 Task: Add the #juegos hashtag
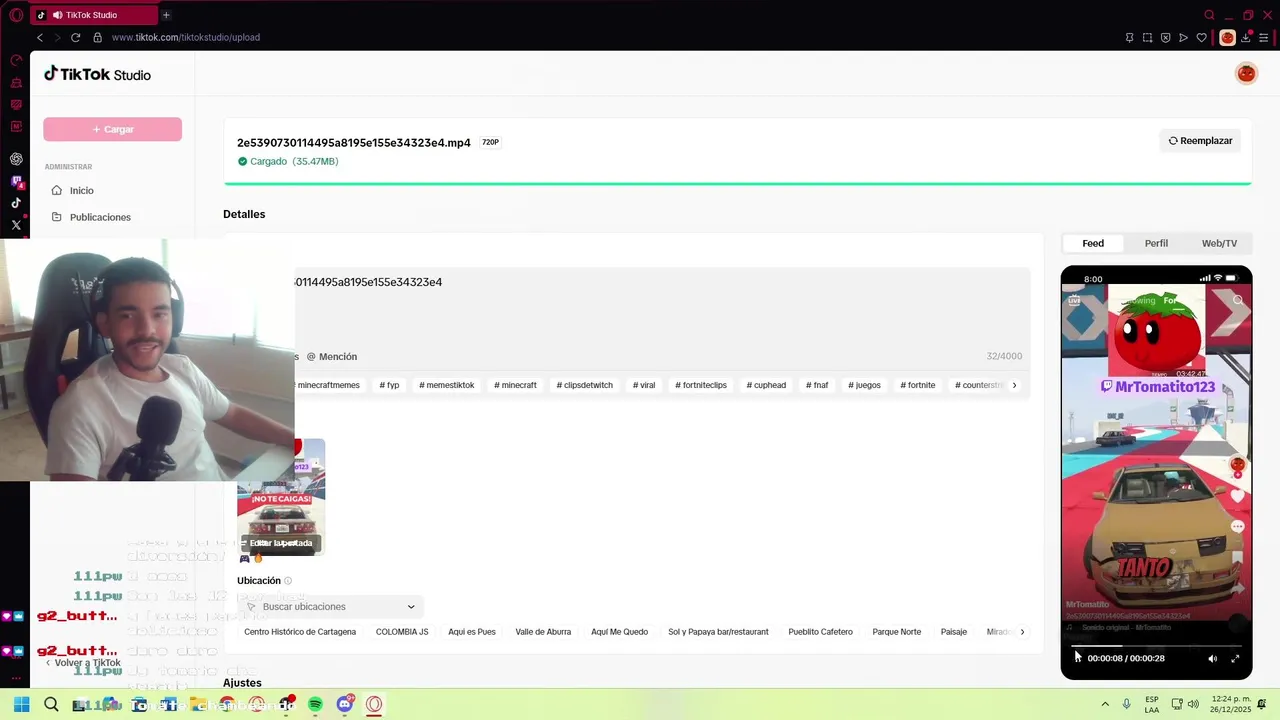[864, 385]
